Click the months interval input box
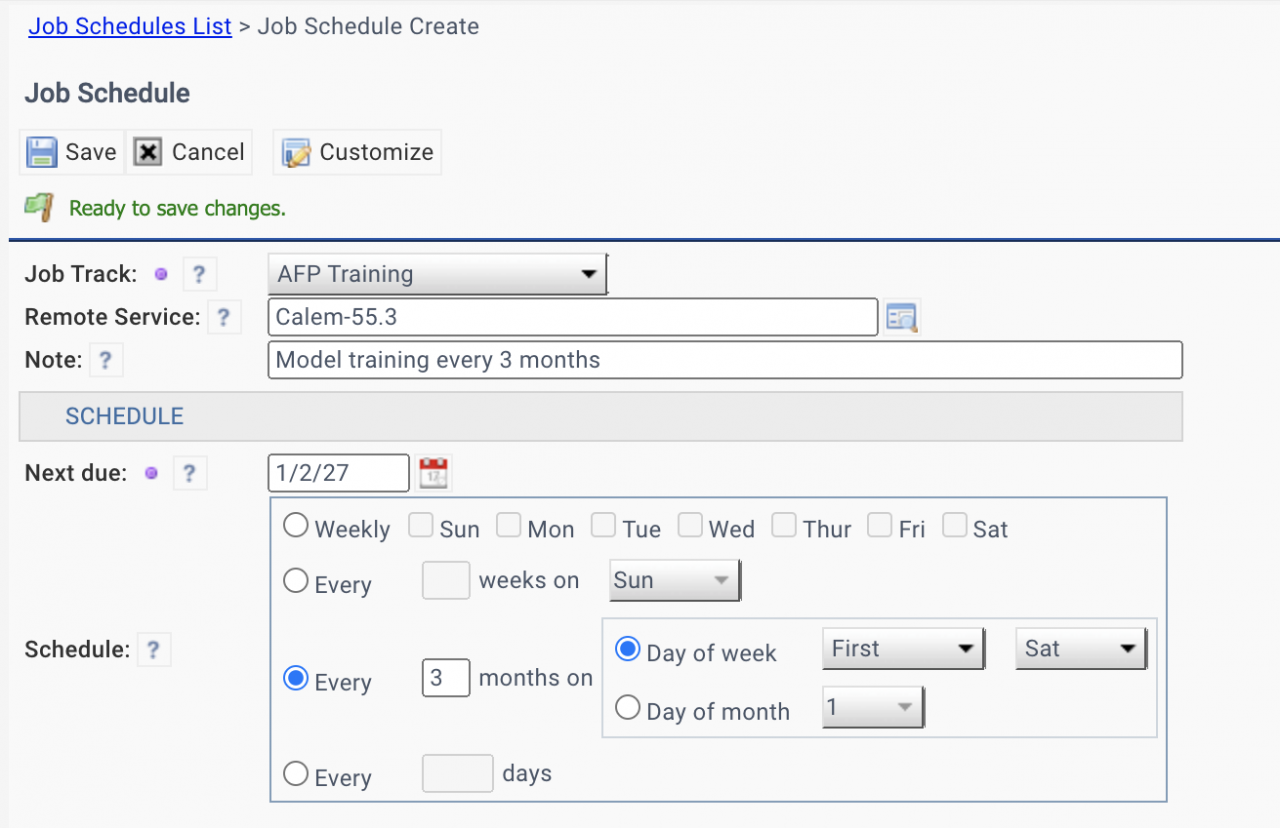 pos(446,678)
